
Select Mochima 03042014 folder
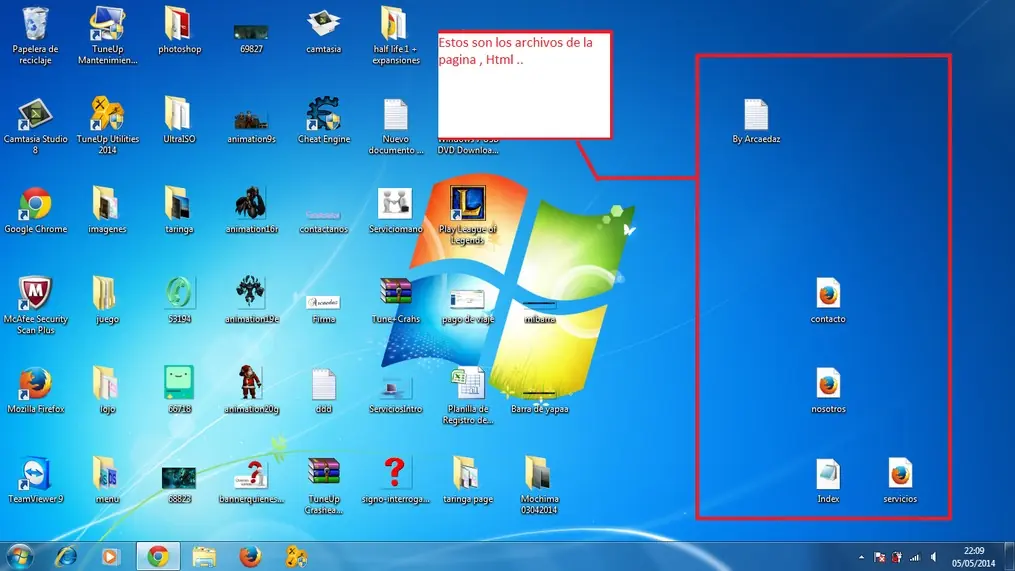(539, 475)
